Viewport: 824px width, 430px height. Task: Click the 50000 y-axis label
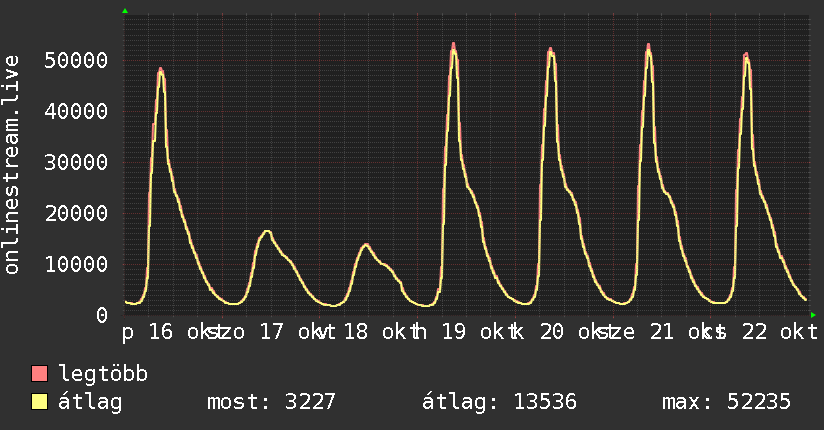76,60
